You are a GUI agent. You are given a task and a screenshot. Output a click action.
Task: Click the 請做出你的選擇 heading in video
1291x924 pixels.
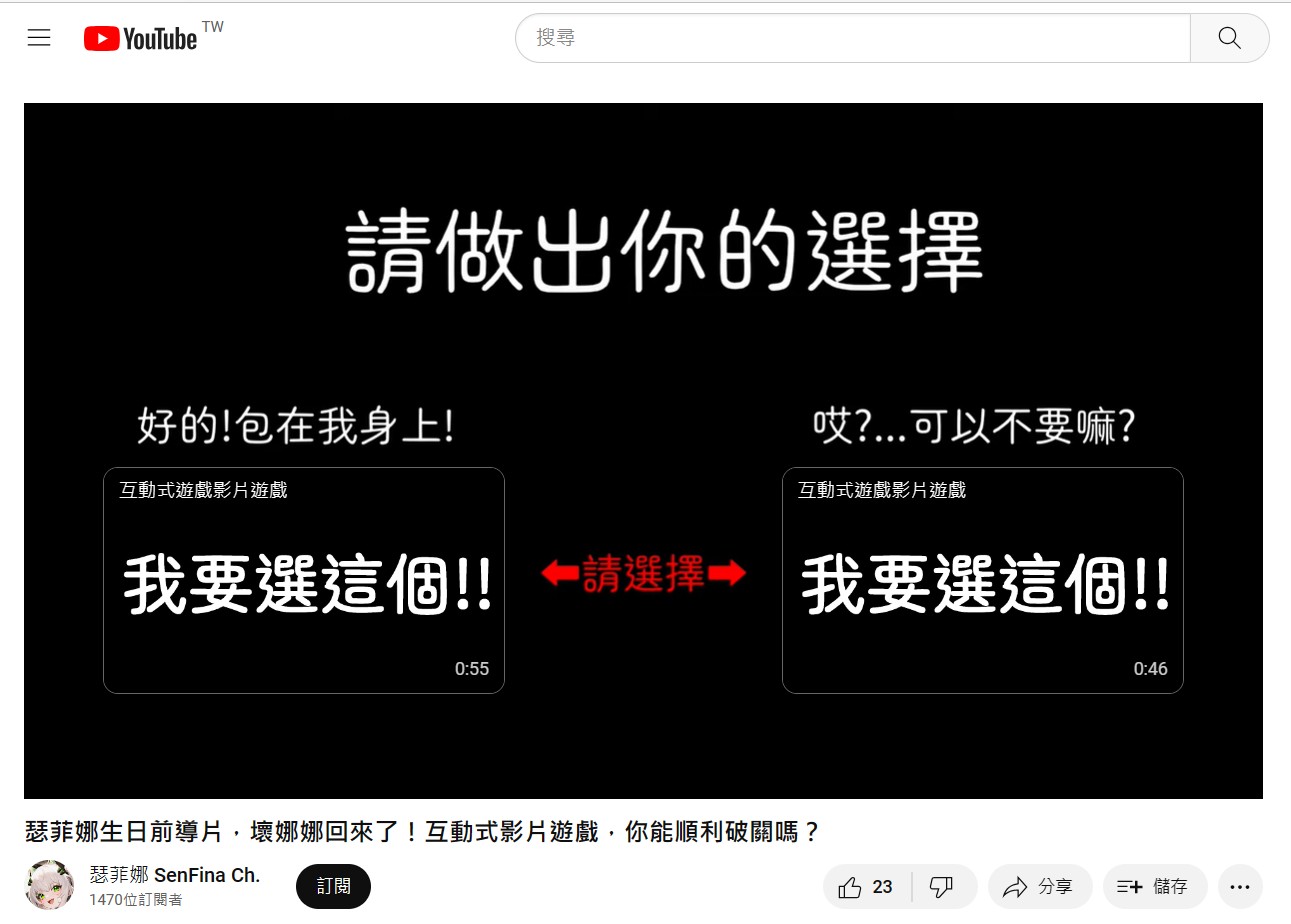tap(665, 251)
